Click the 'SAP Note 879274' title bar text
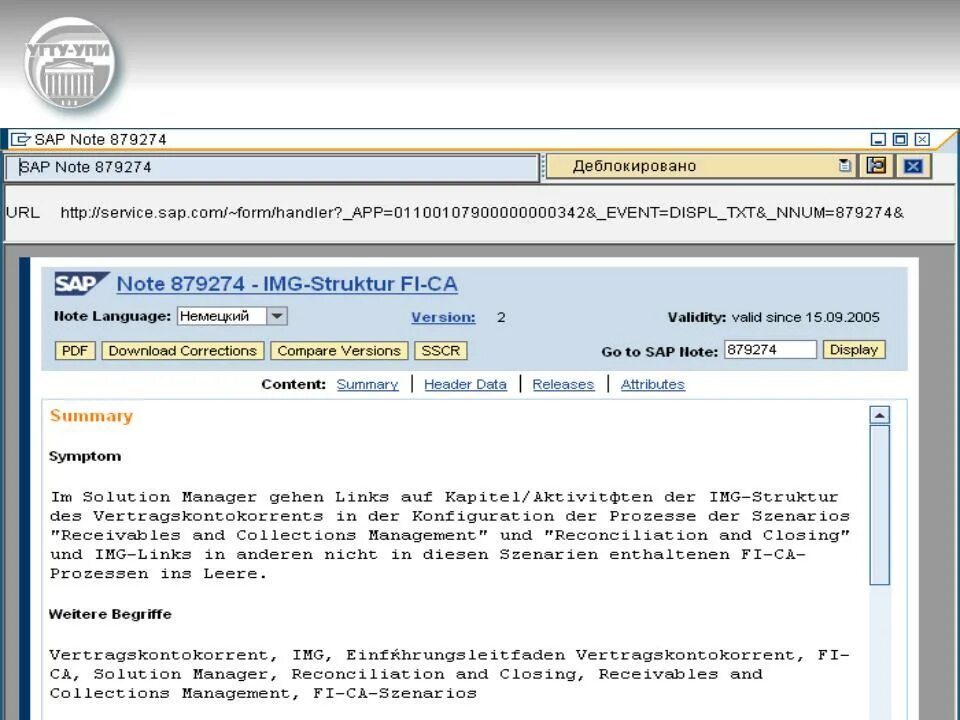 pyautogui.click(x=100, y=140)
